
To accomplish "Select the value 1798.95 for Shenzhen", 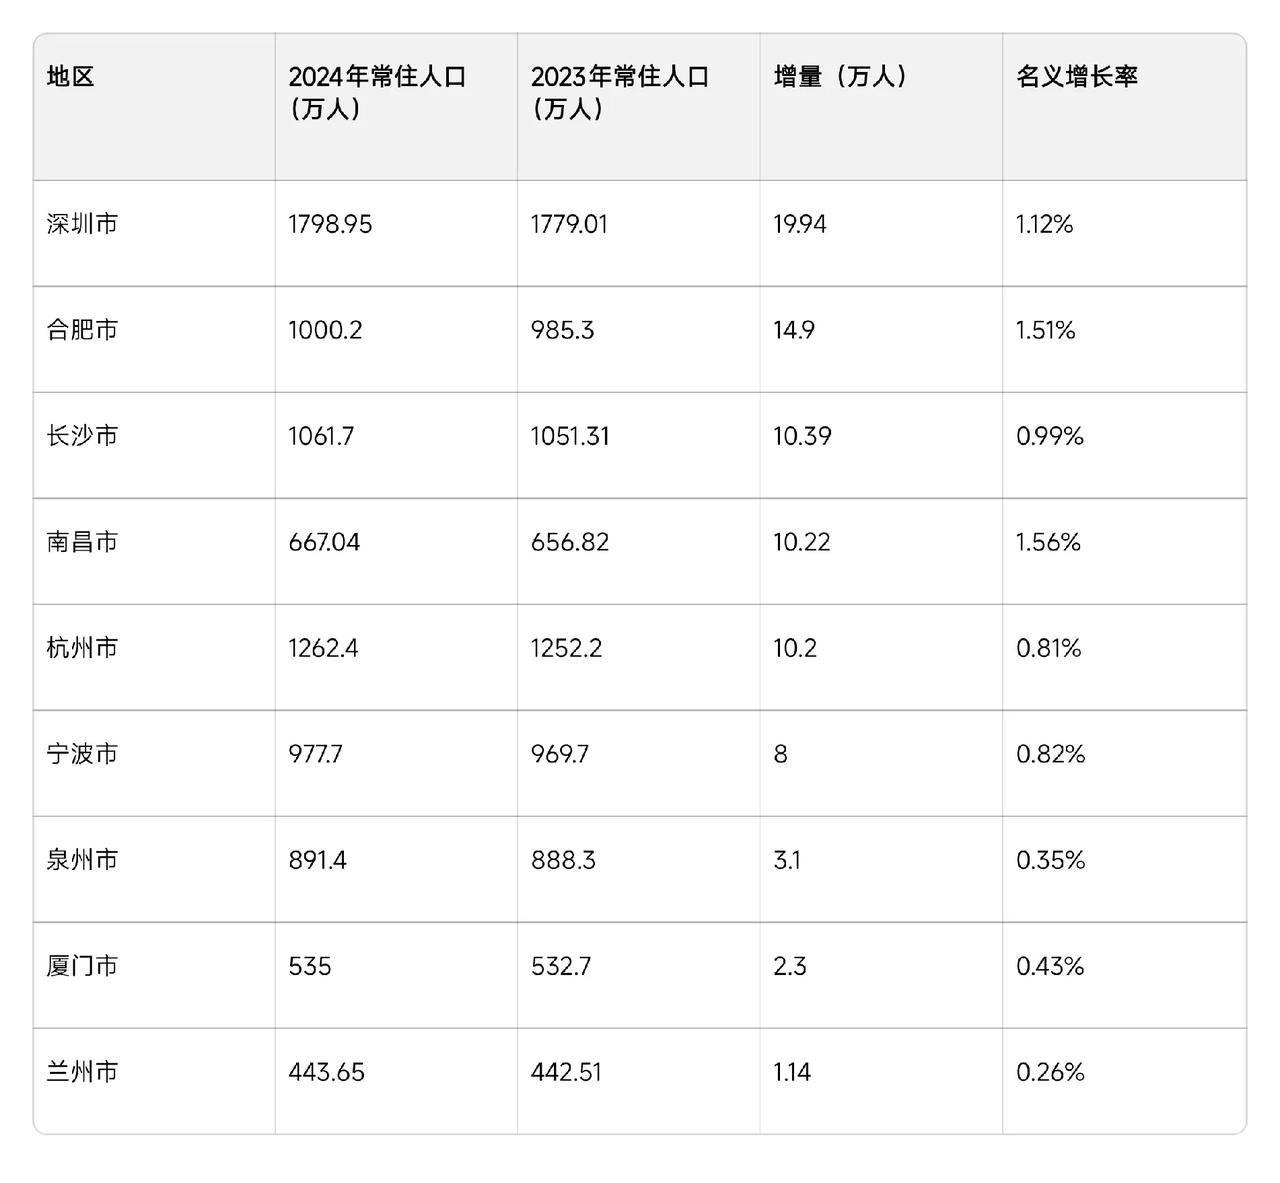I will pyautogui.click(x=330, y=224).
